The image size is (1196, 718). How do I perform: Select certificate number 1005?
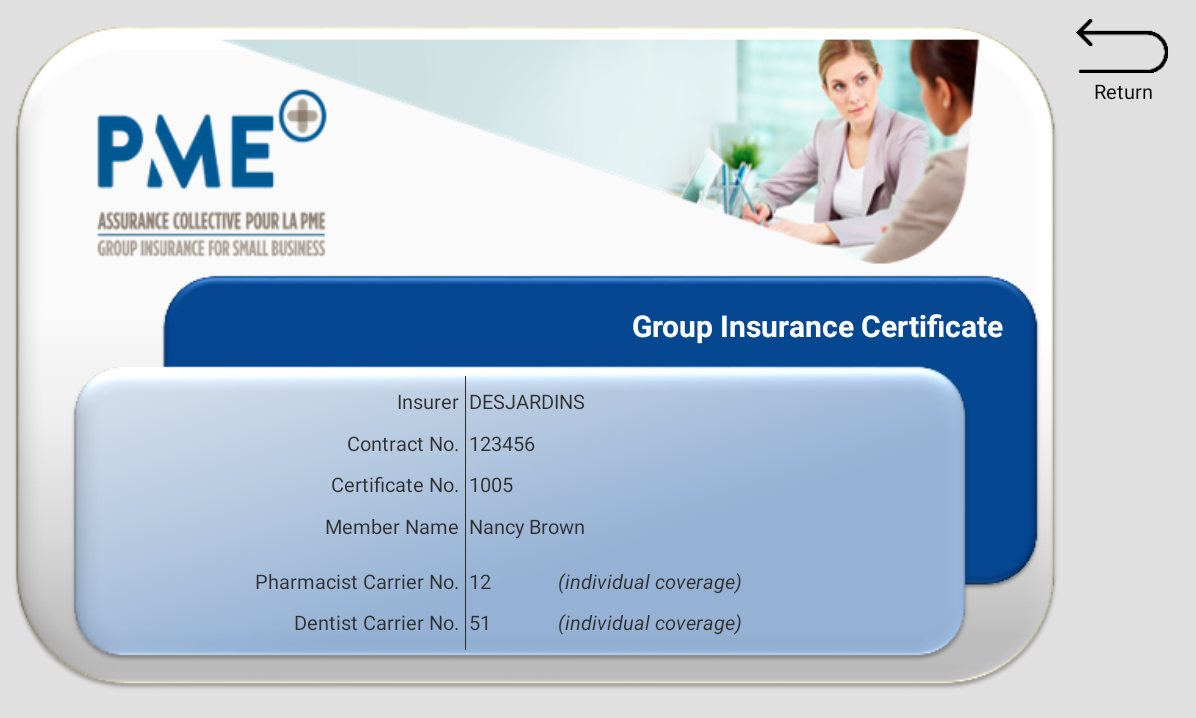click(491, 485)
